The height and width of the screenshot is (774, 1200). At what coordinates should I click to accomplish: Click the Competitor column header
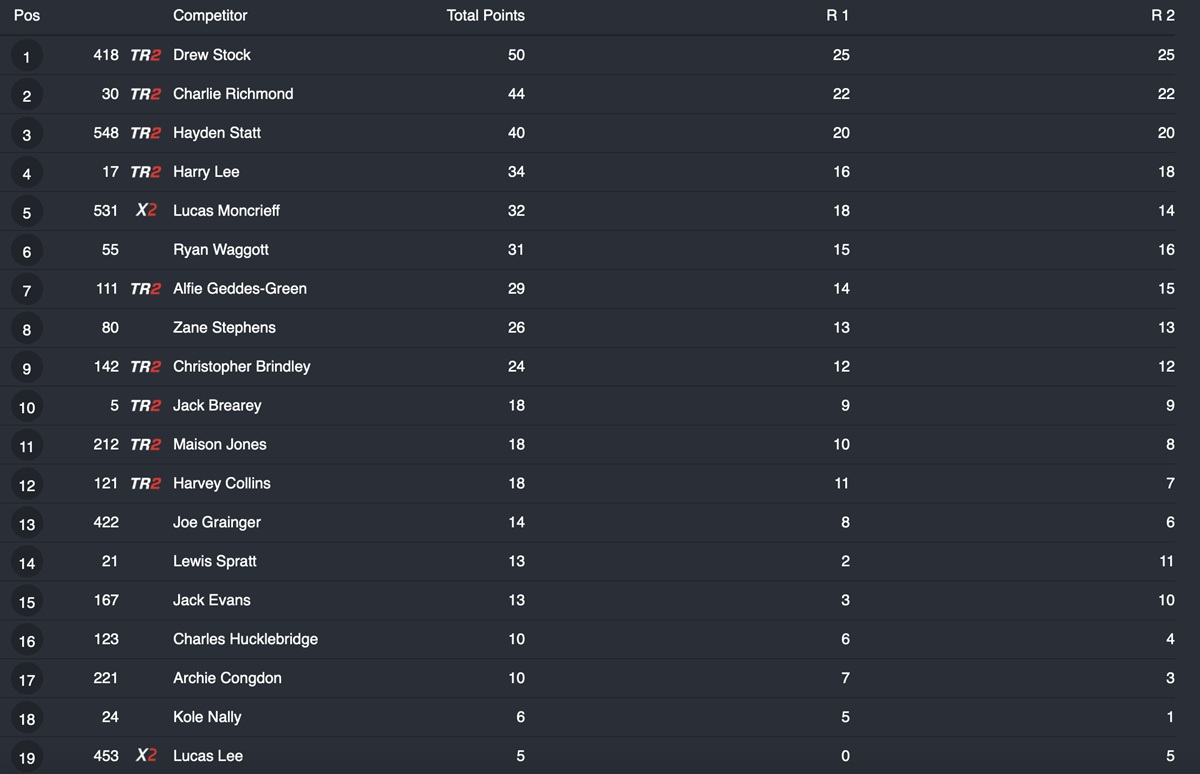tap(210, 16)
